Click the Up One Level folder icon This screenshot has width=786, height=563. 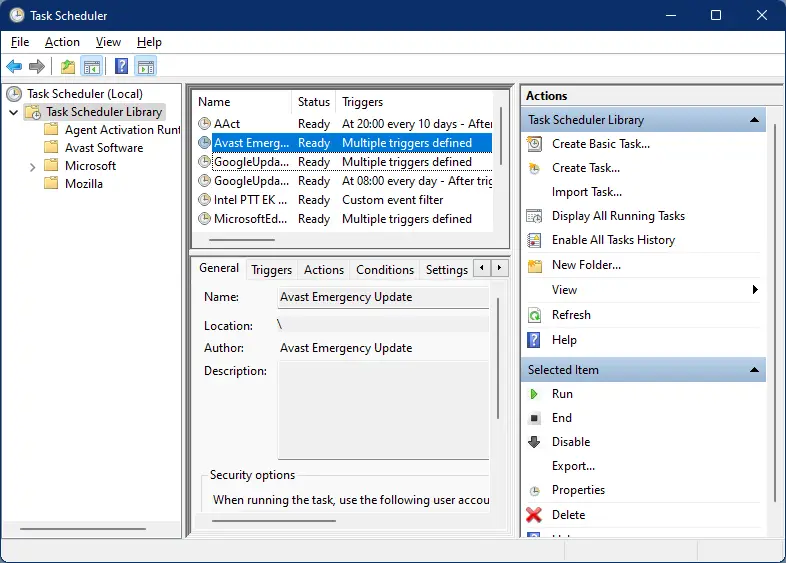coord(68,66)
